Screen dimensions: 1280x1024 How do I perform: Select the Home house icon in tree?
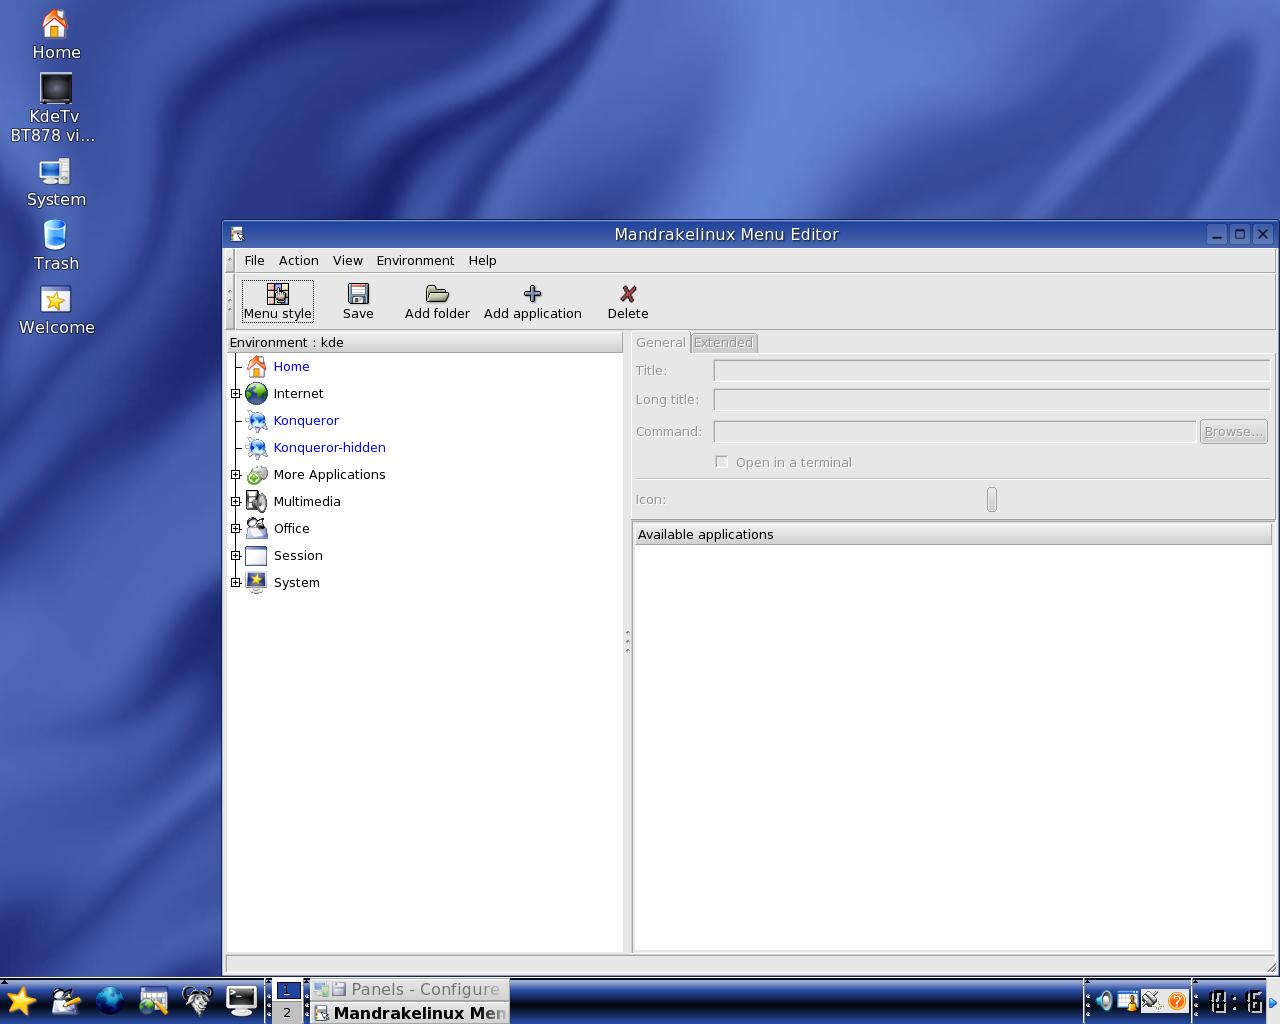click(257, 366)
